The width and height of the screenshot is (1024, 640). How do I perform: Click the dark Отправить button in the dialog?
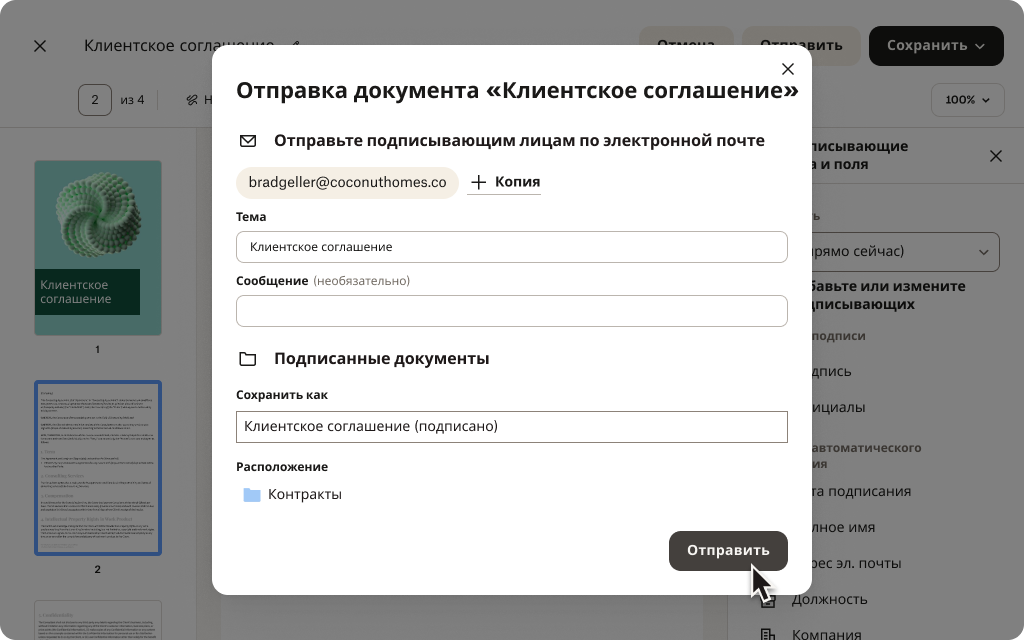pos(728,551)
